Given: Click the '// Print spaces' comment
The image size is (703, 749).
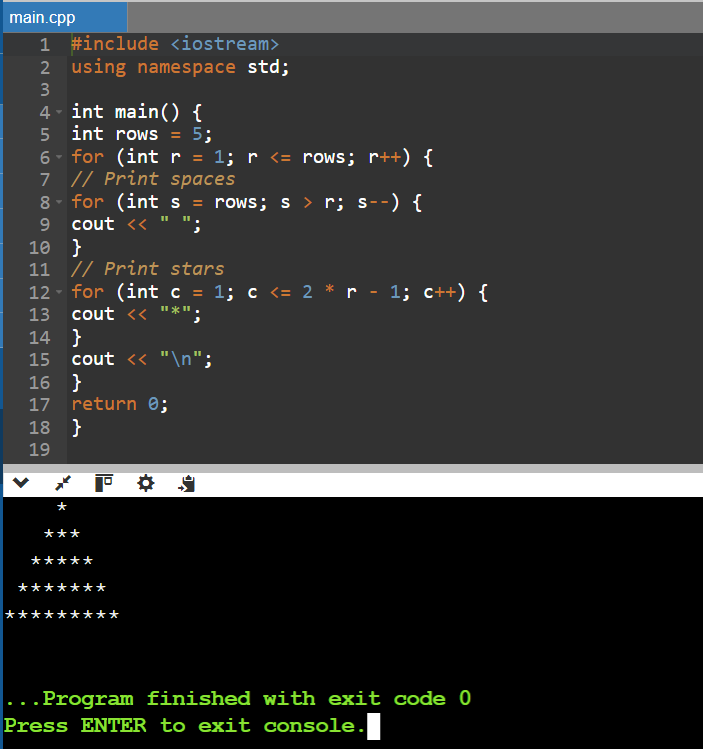Looking at the screenshot, I should coord(153,179).
